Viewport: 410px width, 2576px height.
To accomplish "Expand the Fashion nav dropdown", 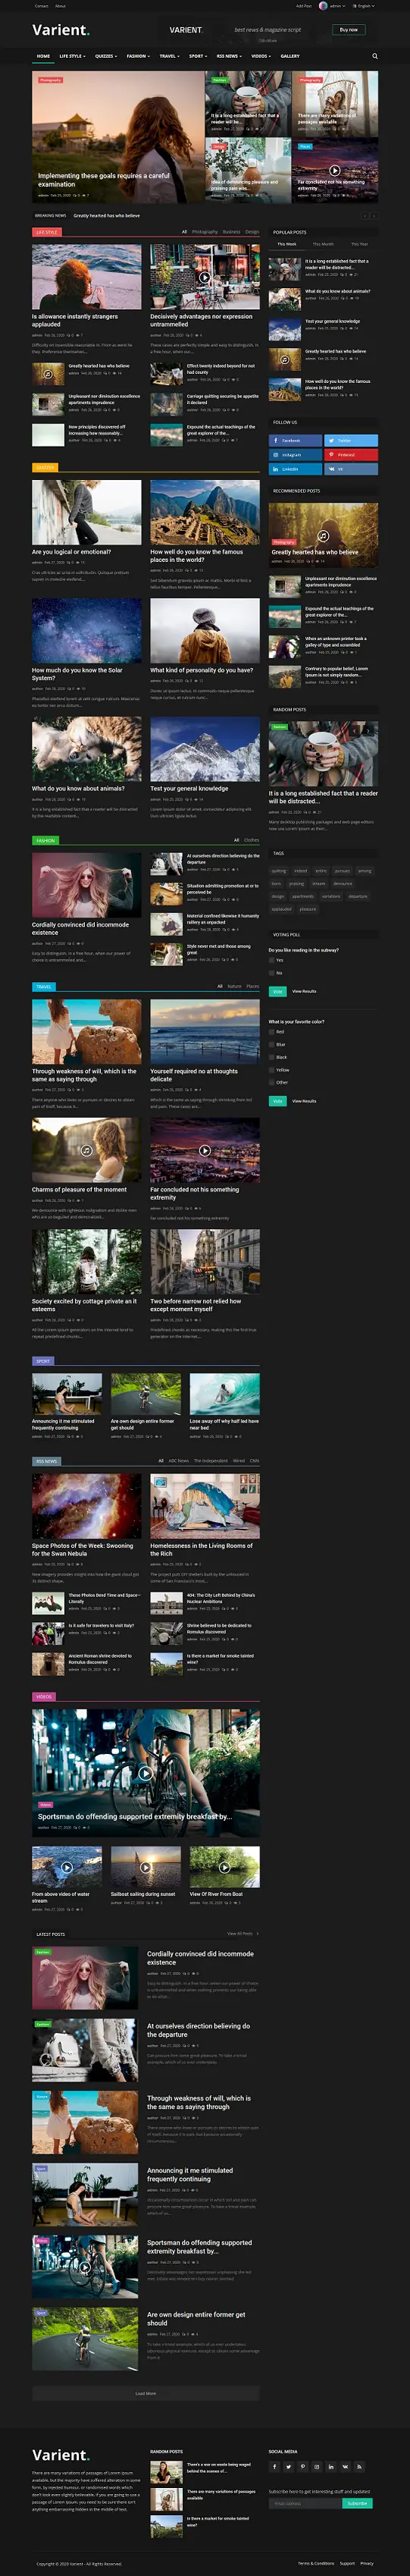I will (138, 56).
